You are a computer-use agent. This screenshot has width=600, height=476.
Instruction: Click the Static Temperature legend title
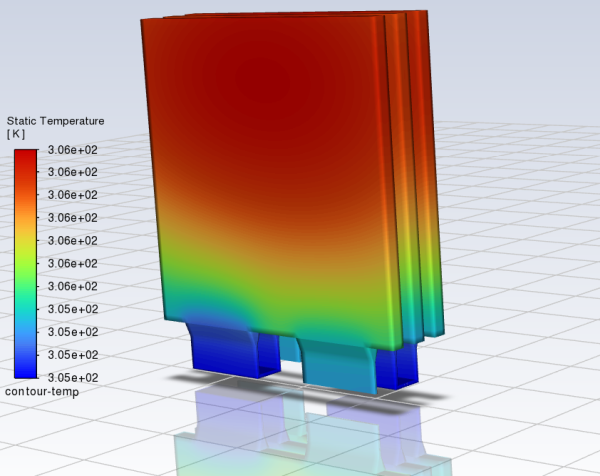click(x=55, y=121)
